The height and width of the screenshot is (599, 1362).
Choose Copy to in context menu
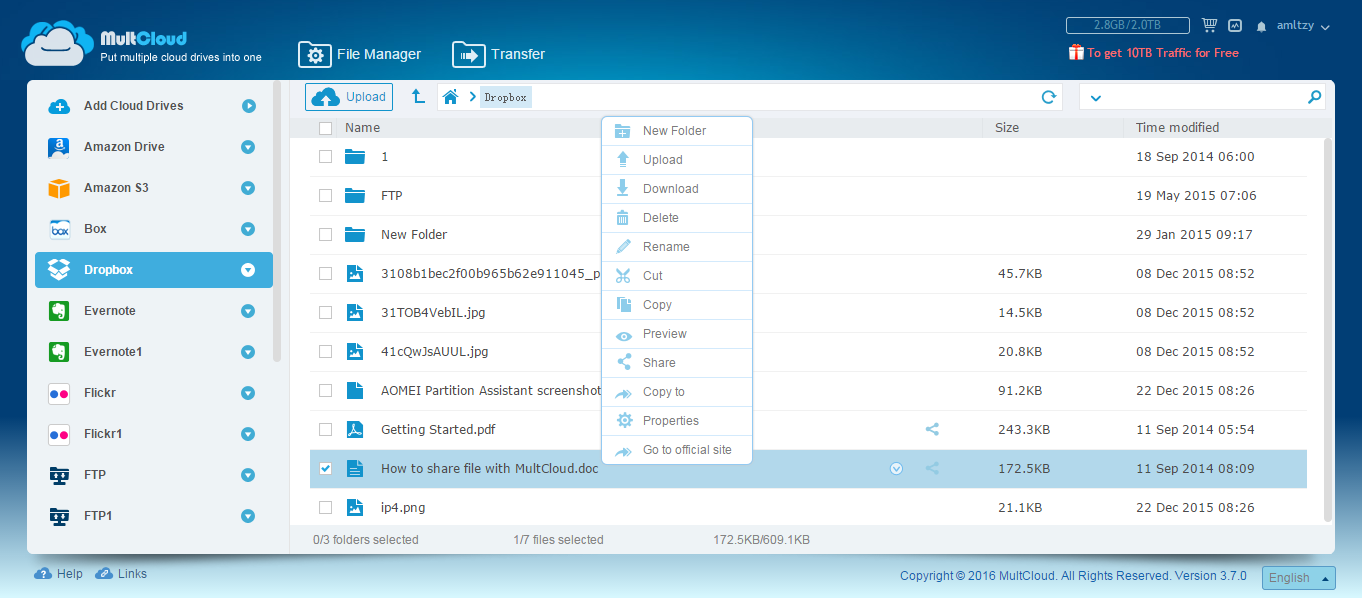click(x=677, y=392)
